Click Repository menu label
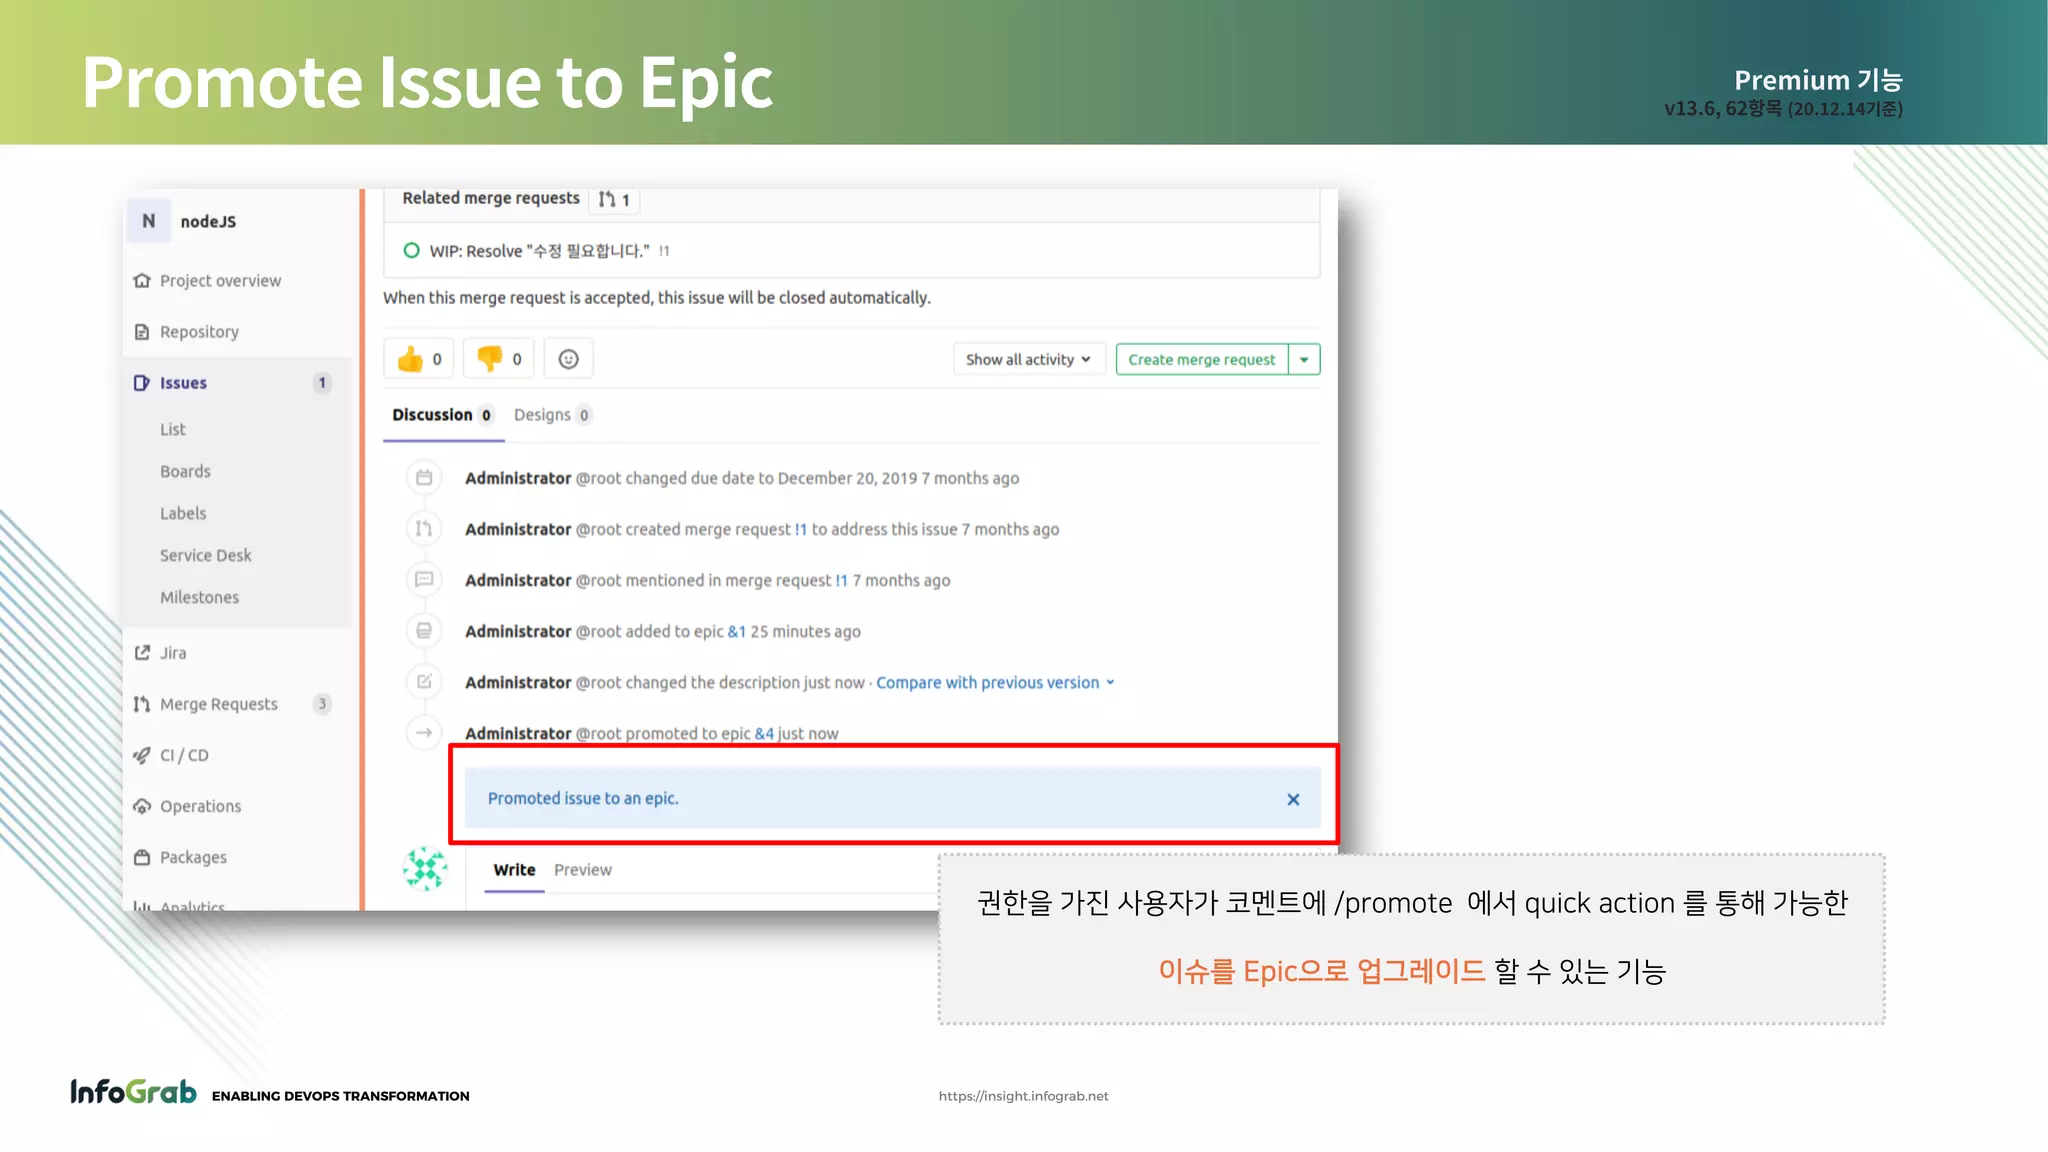Image resolution: width=2048 pixels, height=1152 pixels. (199, 332)
